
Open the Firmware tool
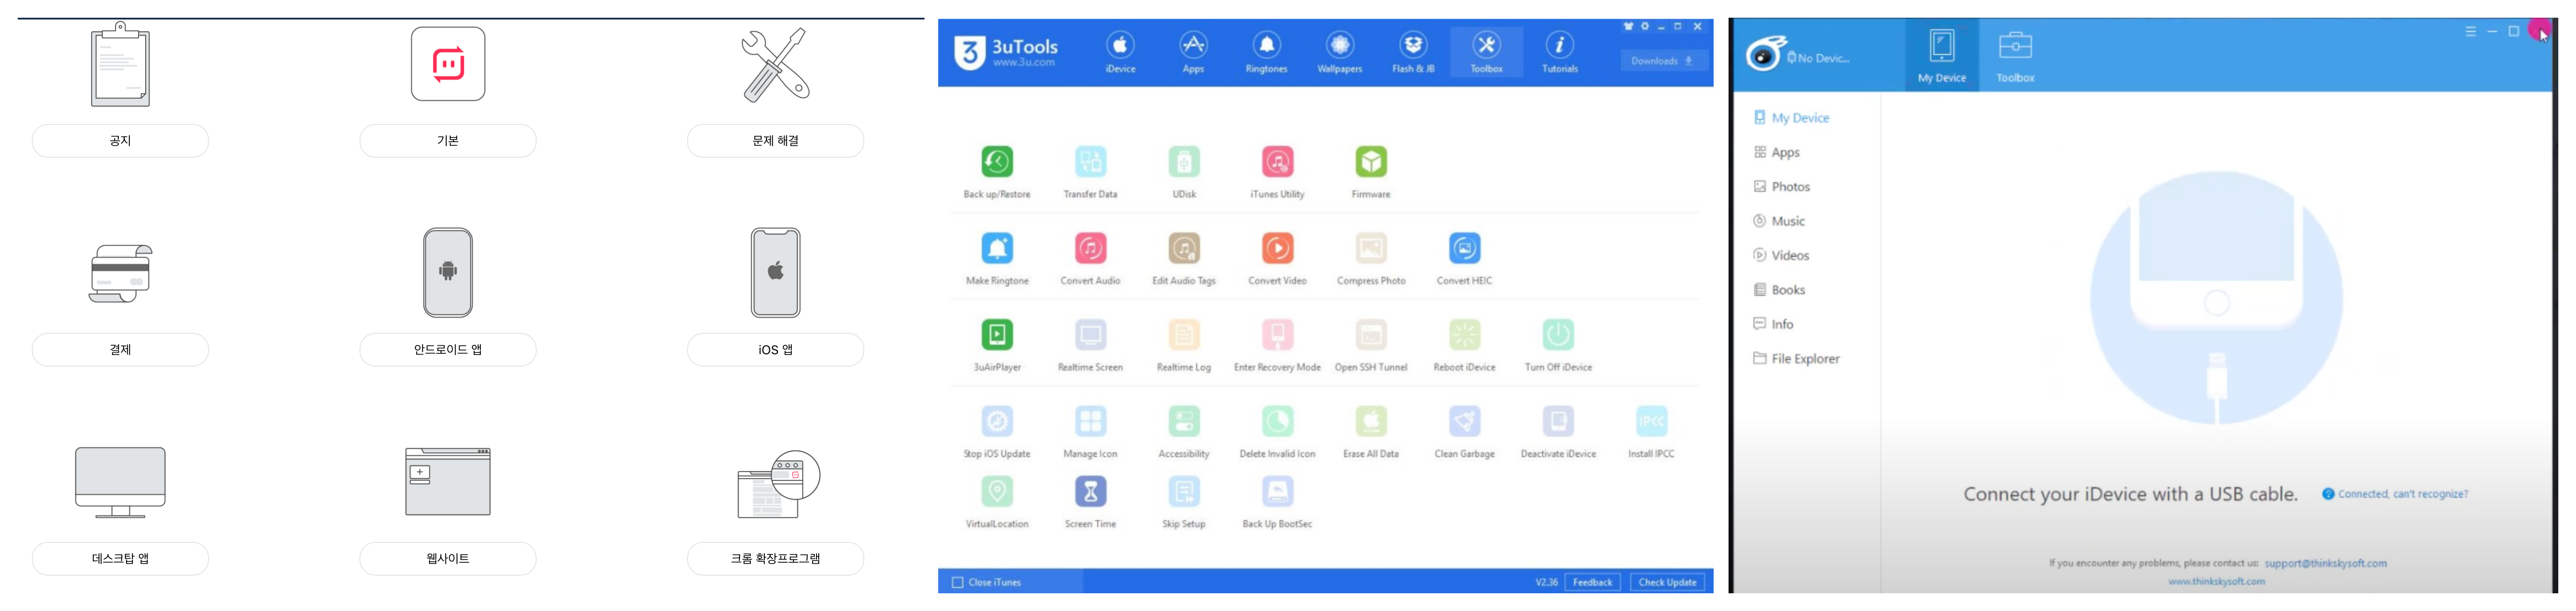click(1371, 163)
